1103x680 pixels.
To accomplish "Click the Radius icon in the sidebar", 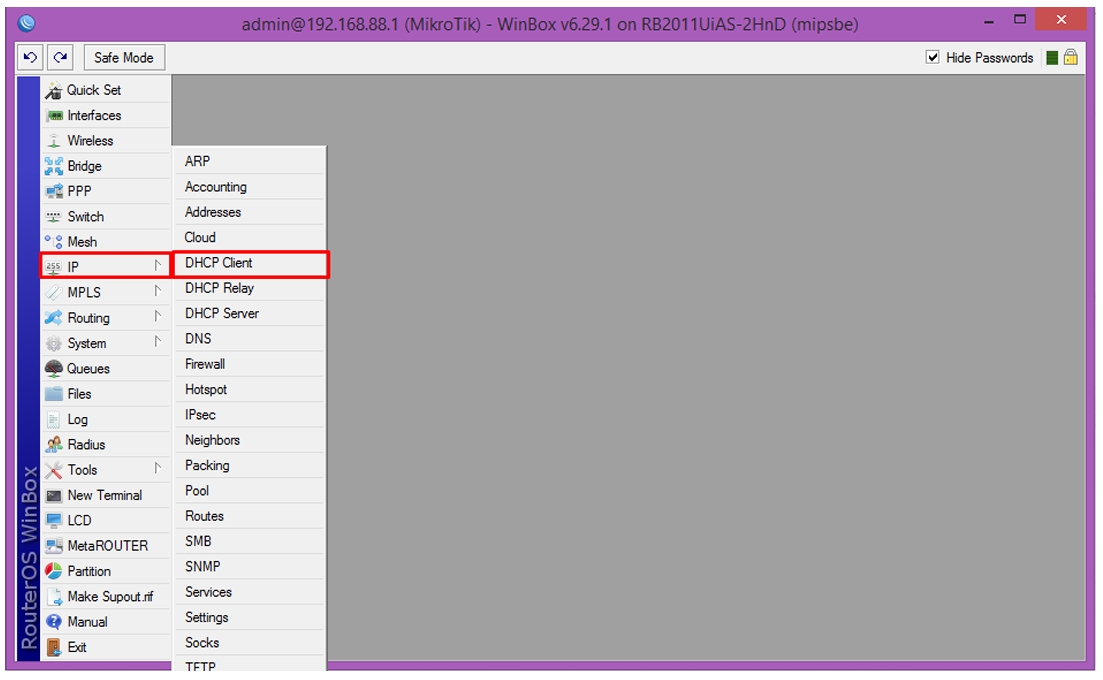I will coord(53,444).
